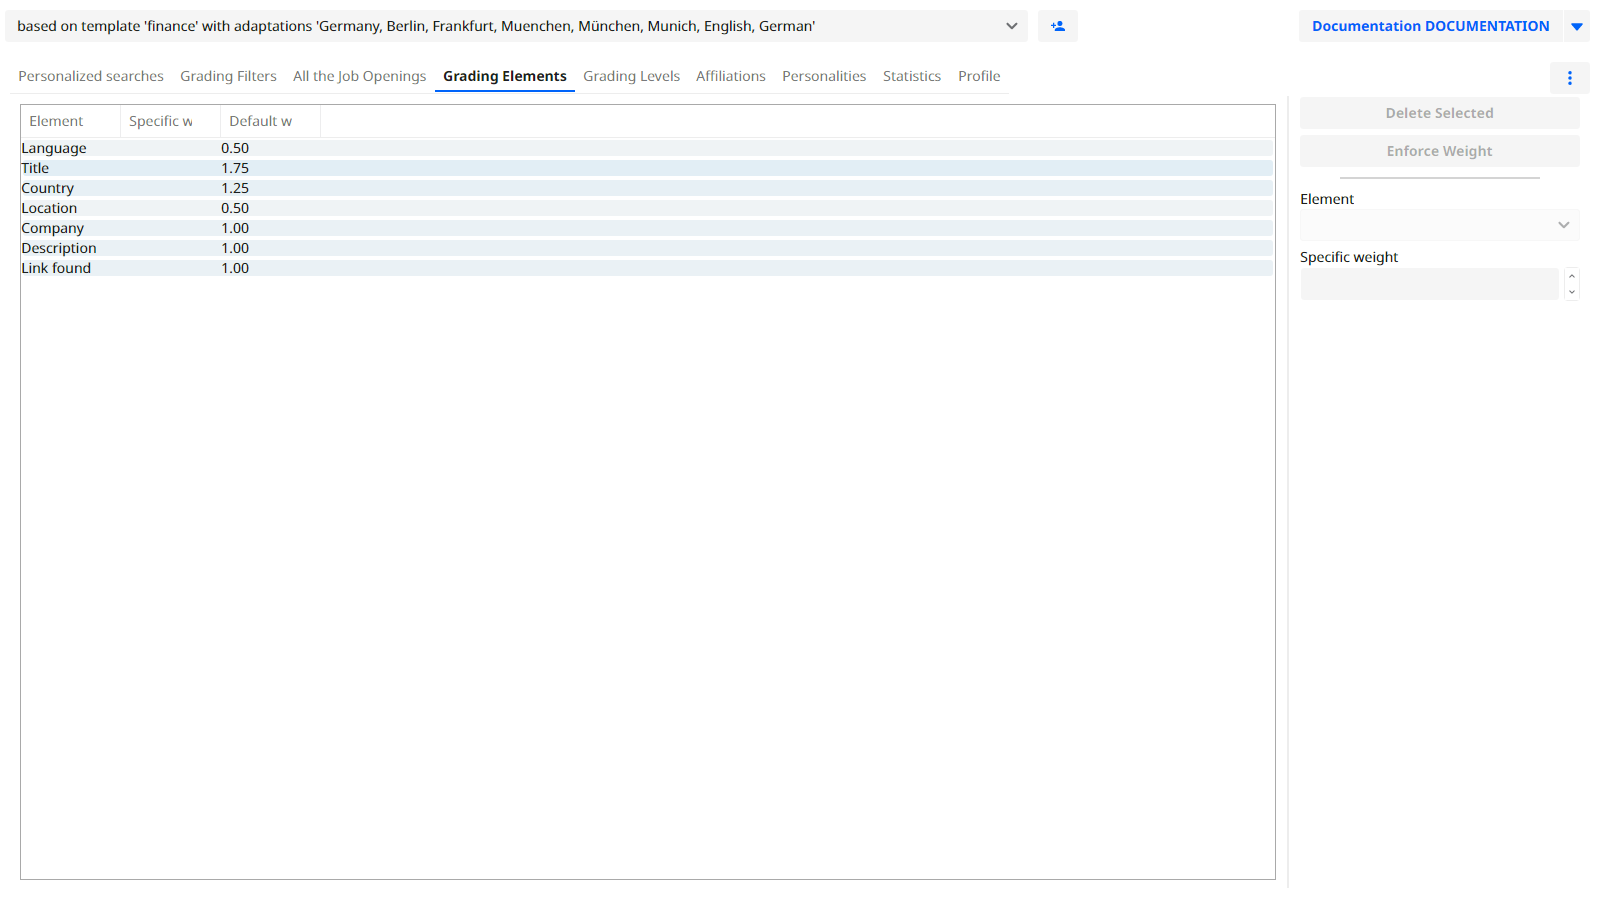The height and width of the screenshot is (900, 1600).
Task: Open the Personalized searches tab
Action: coord(91,76)
